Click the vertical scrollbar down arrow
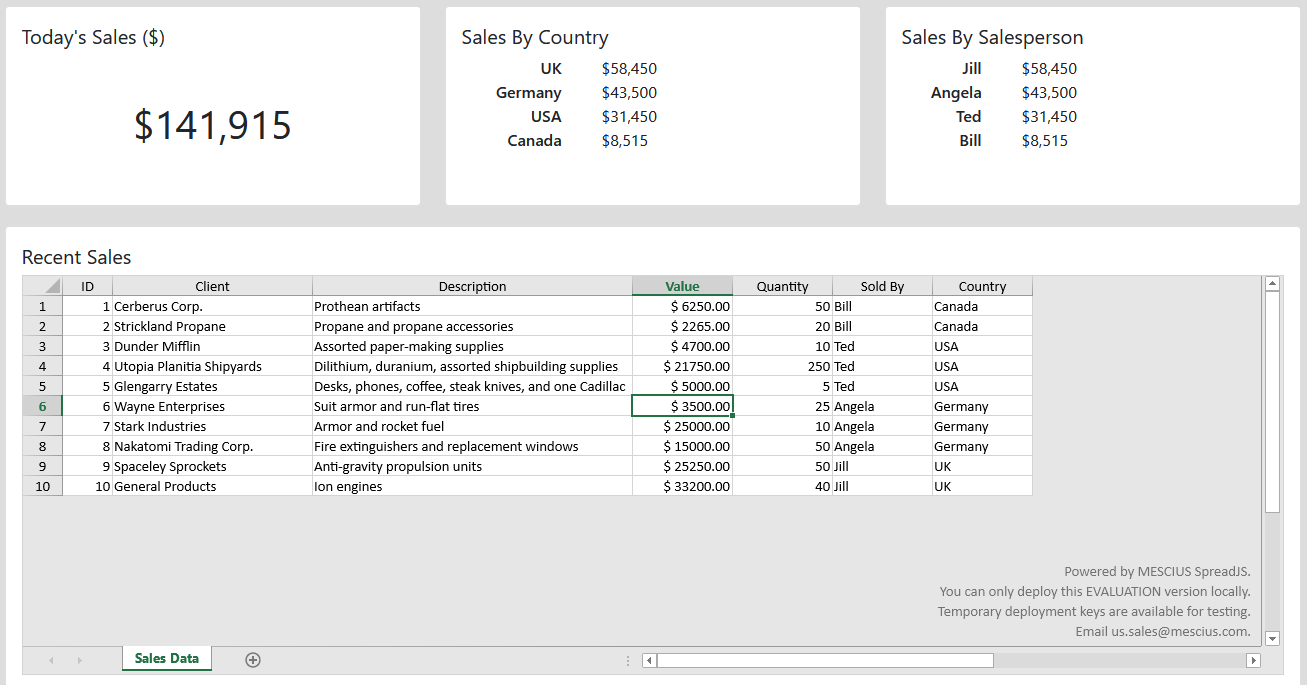 coord(1272,638)
